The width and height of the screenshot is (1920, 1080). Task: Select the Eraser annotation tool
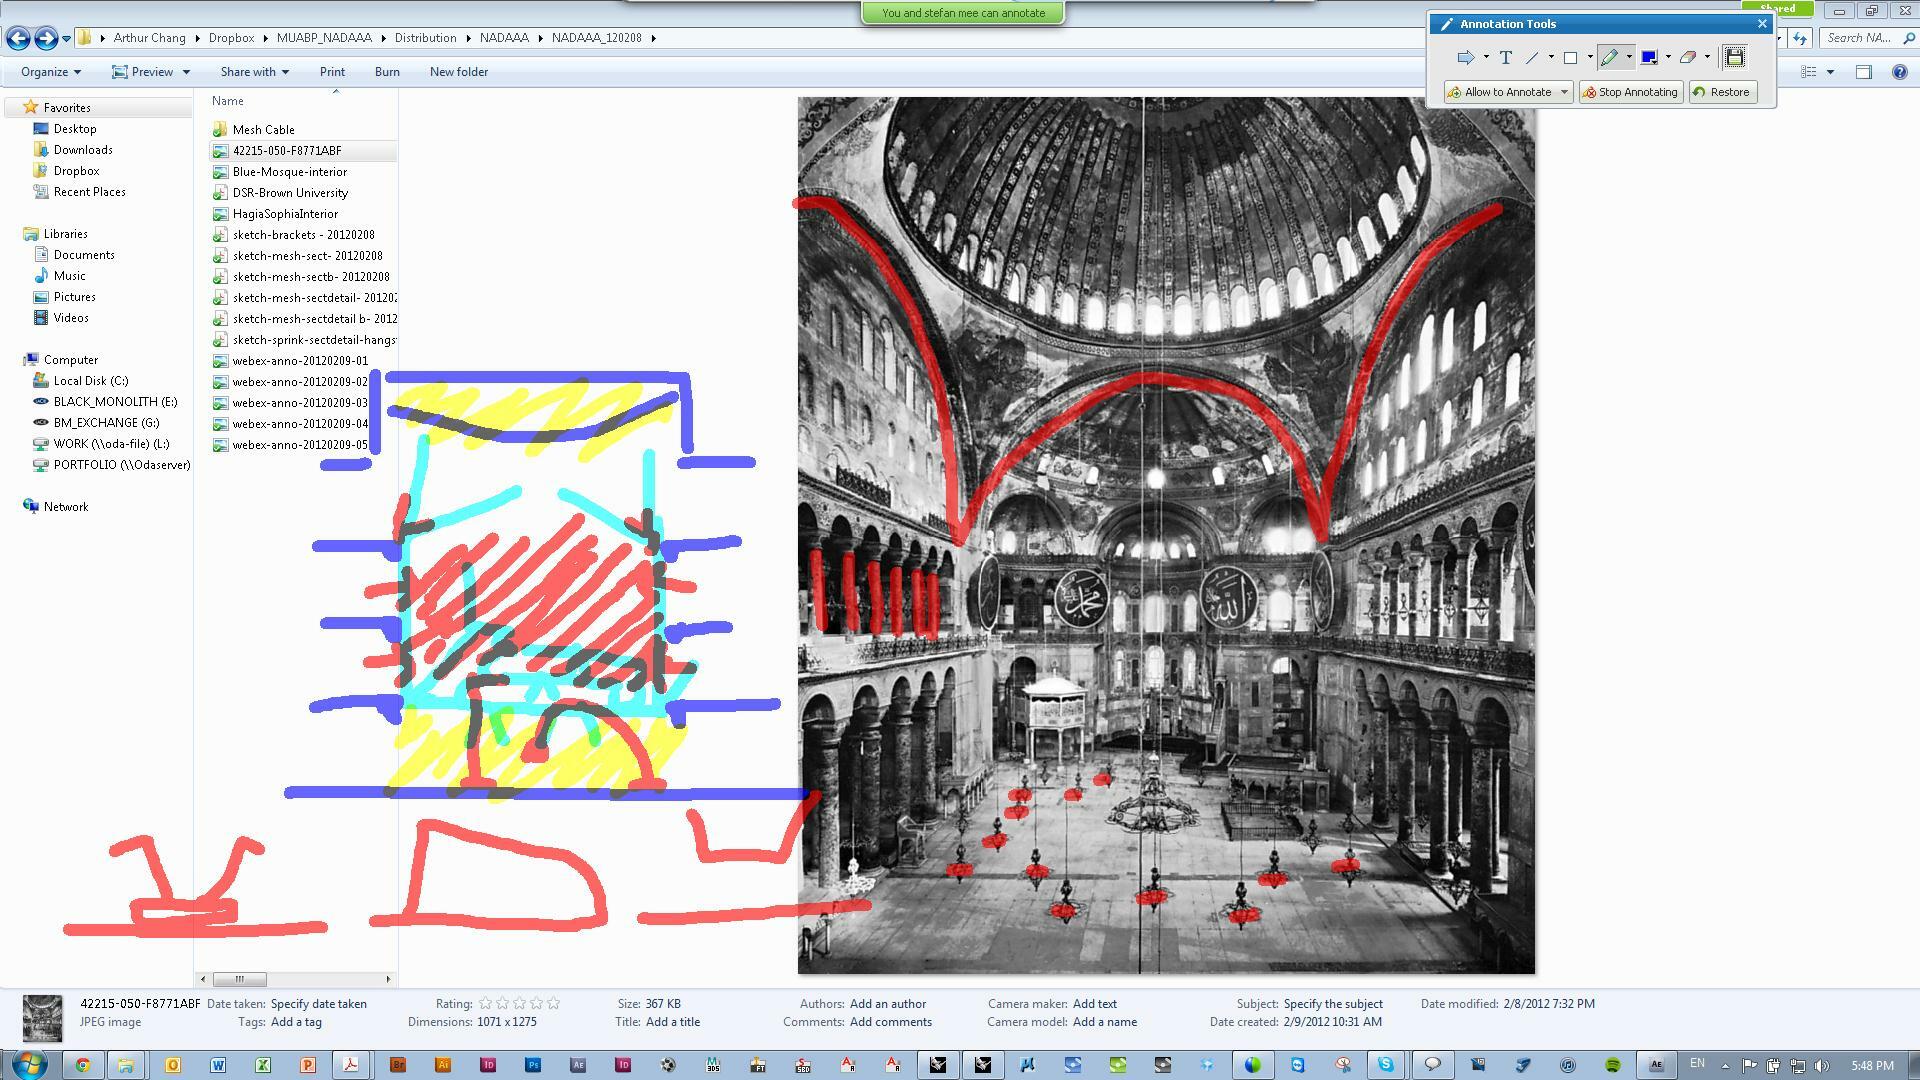click(x=1688, y=57)
